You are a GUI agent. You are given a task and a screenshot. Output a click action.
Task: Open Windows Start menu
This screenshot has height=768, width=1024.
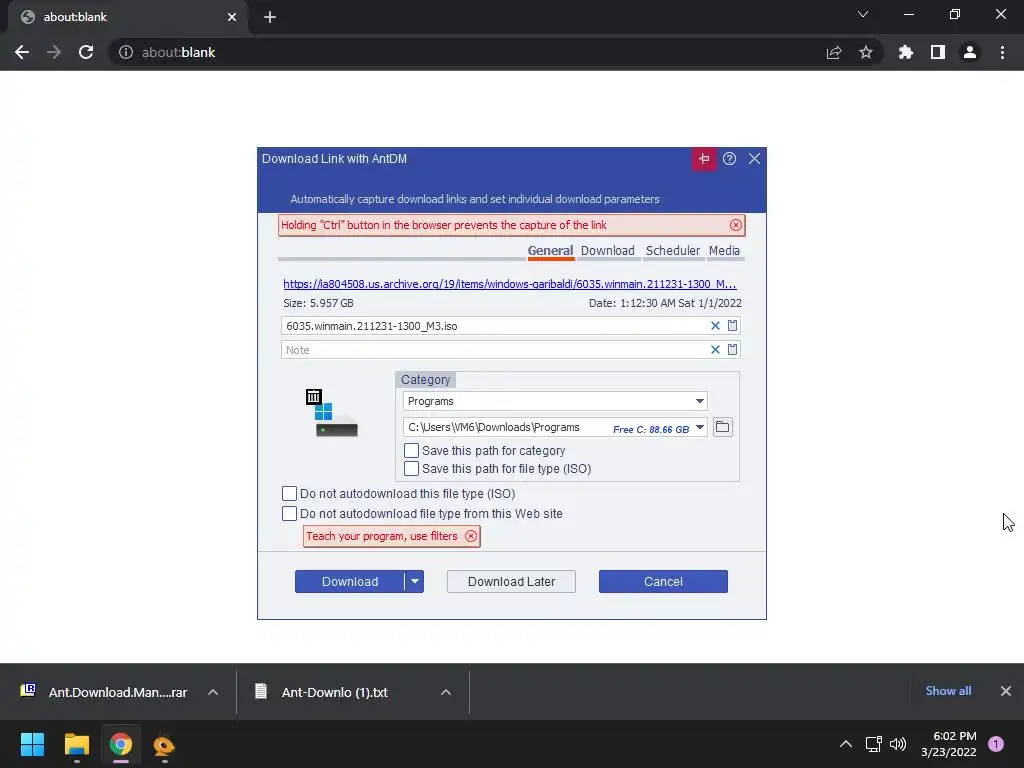click(32, 744)
